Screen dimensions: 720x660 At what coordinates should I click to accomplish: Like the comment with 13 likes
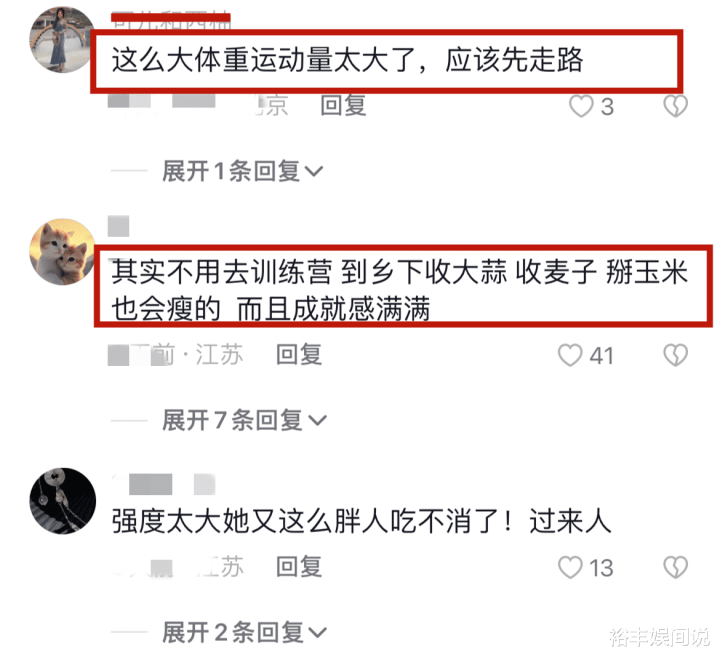570,567
